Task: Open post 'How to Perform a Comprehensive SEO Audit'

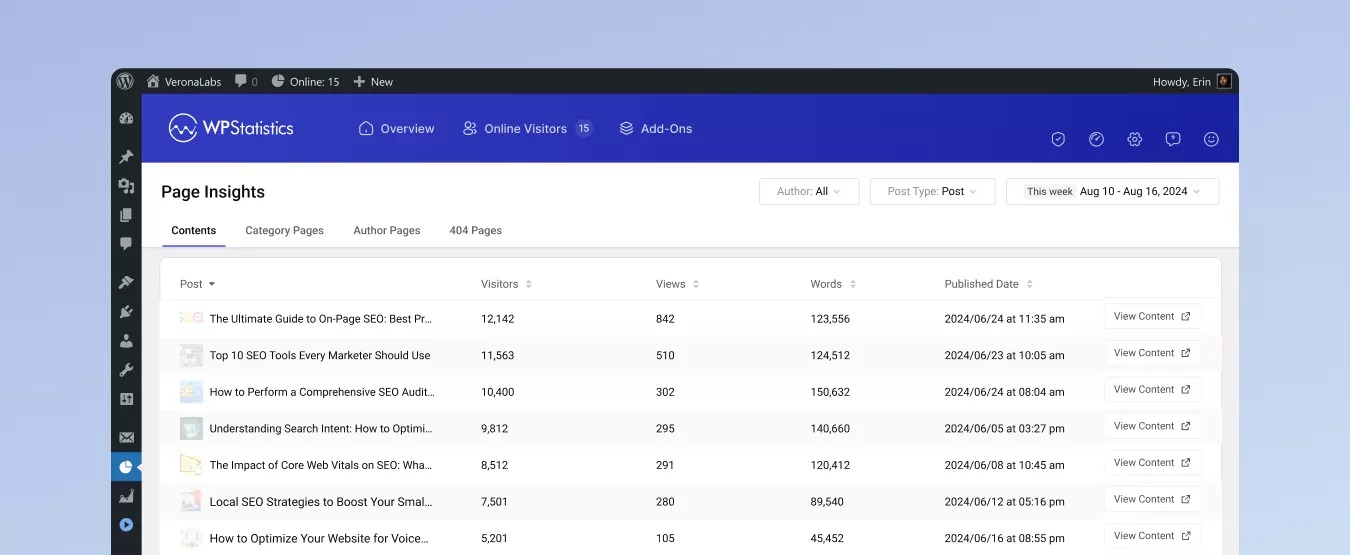Action: (322, 392)
